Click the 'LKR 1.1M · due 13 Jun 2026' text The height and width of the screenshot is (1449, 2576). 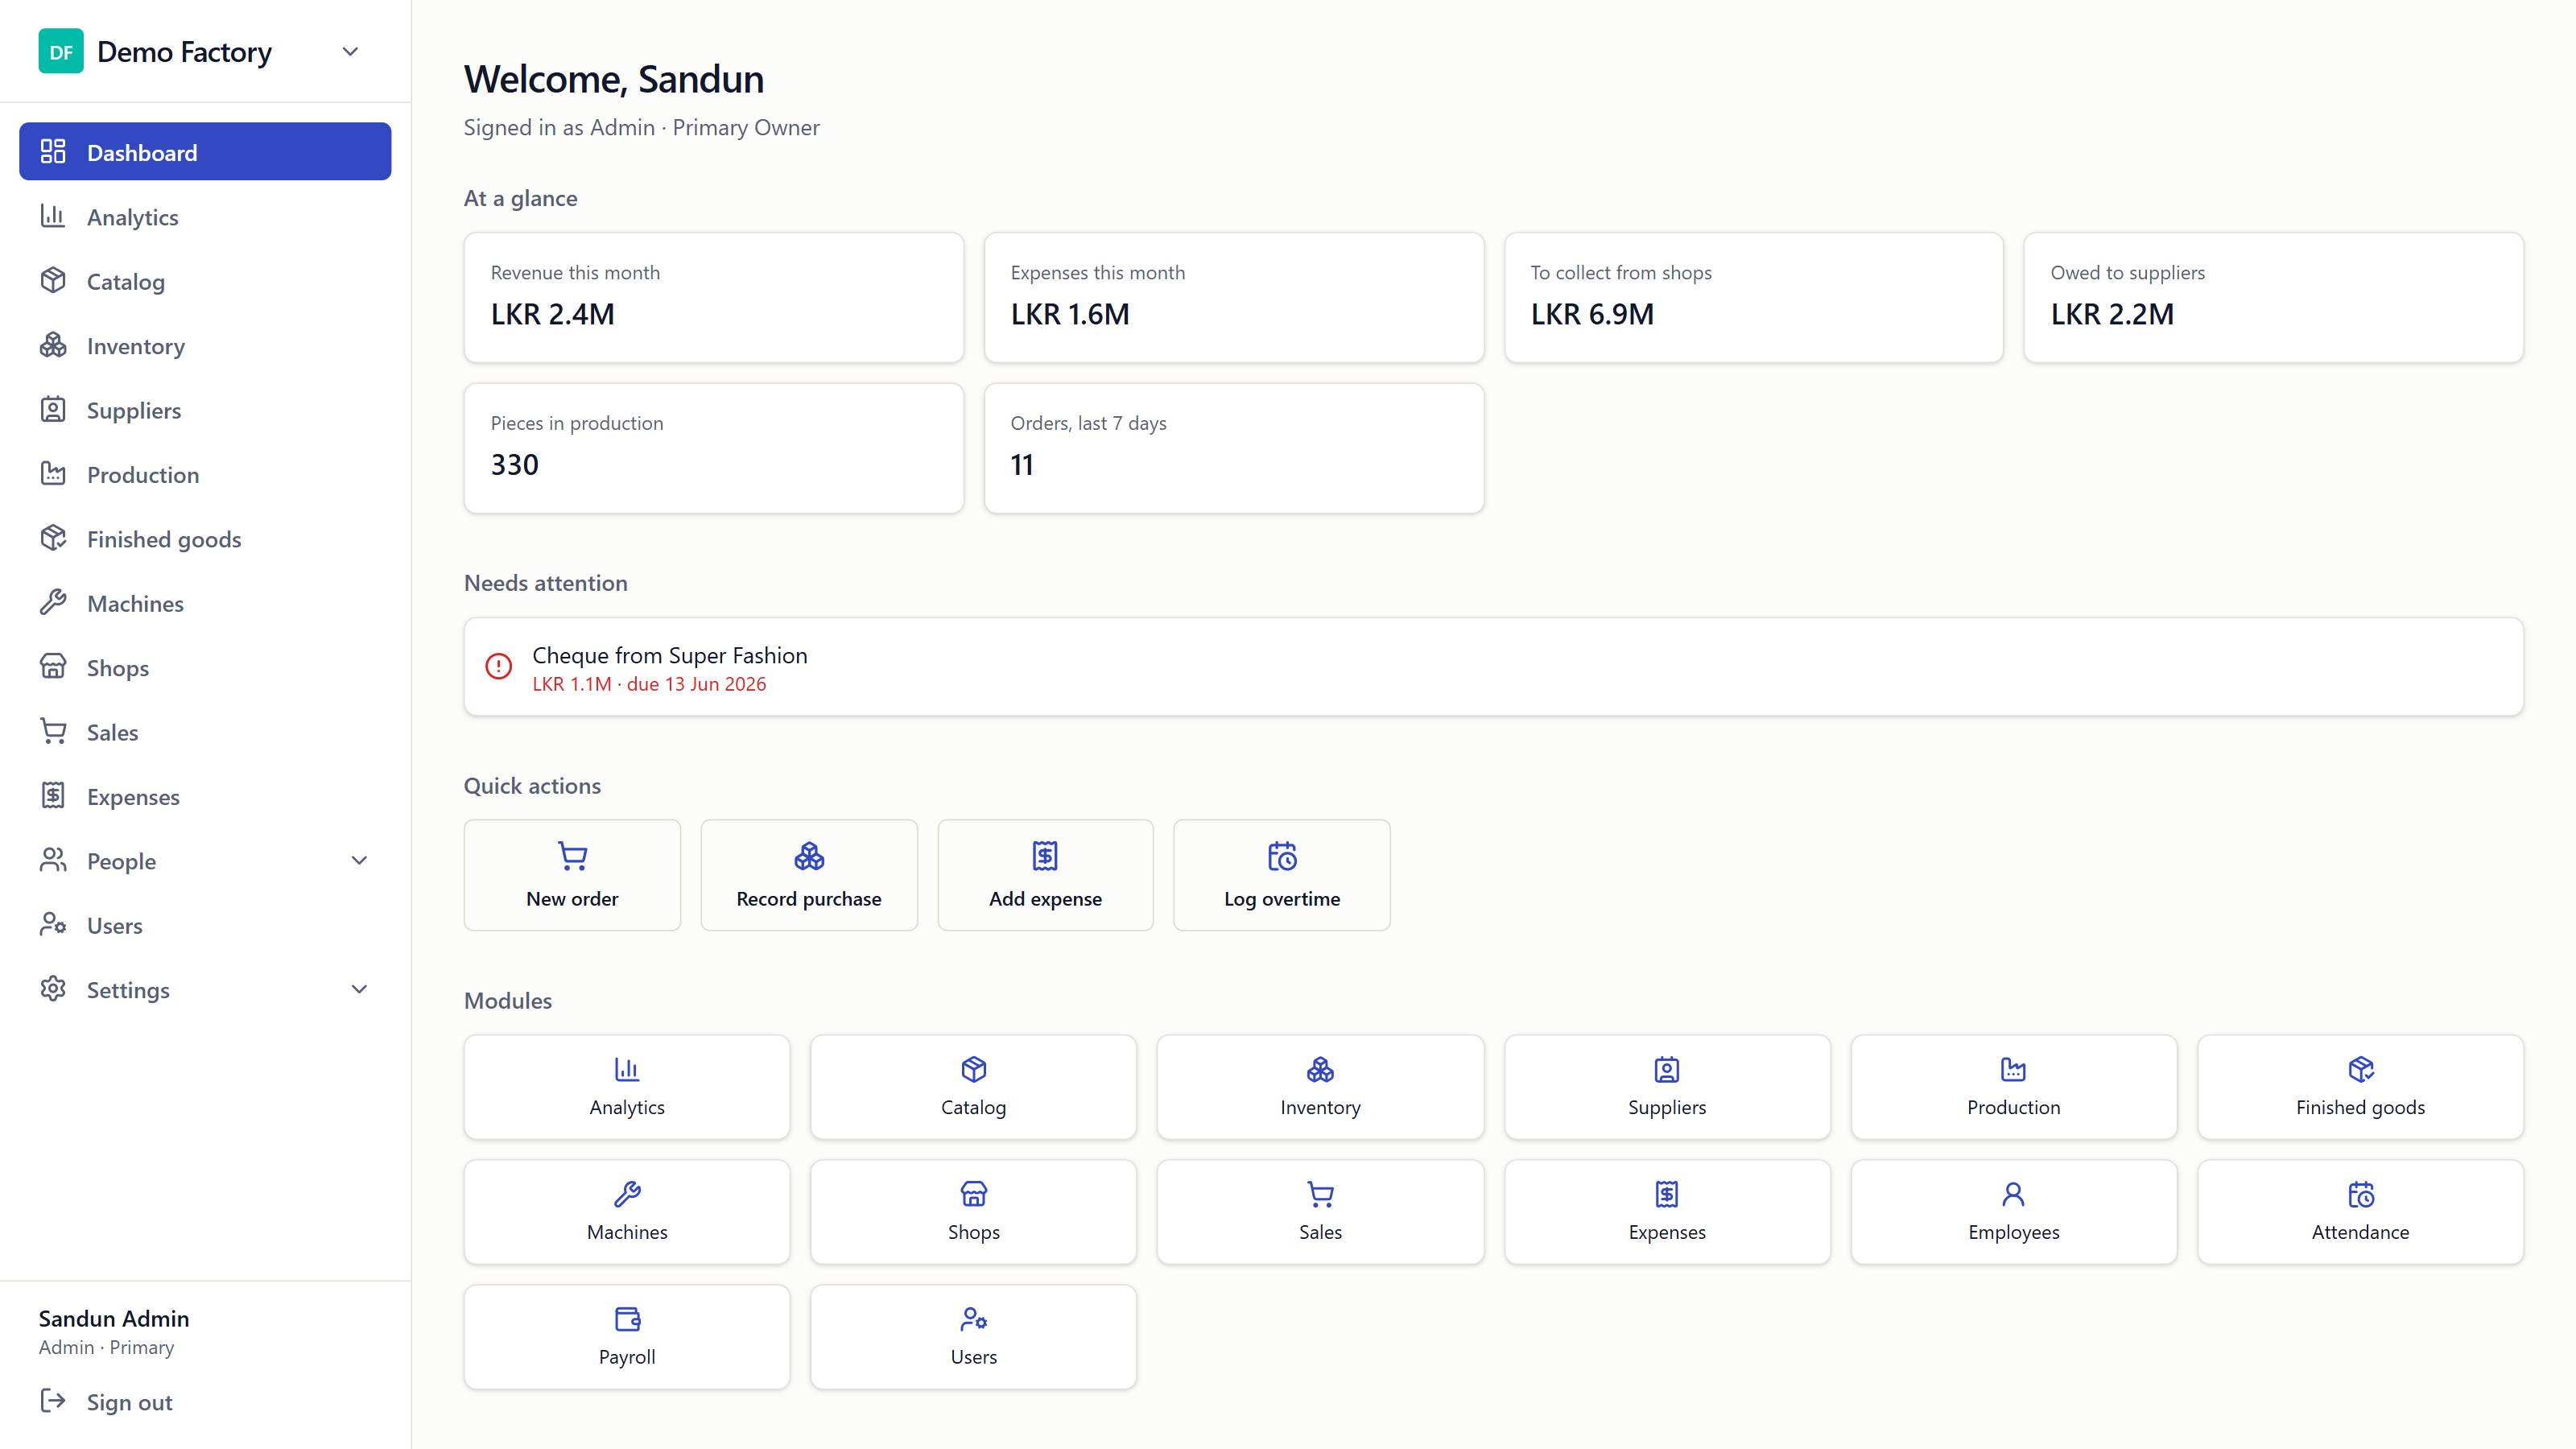[649, 684]
